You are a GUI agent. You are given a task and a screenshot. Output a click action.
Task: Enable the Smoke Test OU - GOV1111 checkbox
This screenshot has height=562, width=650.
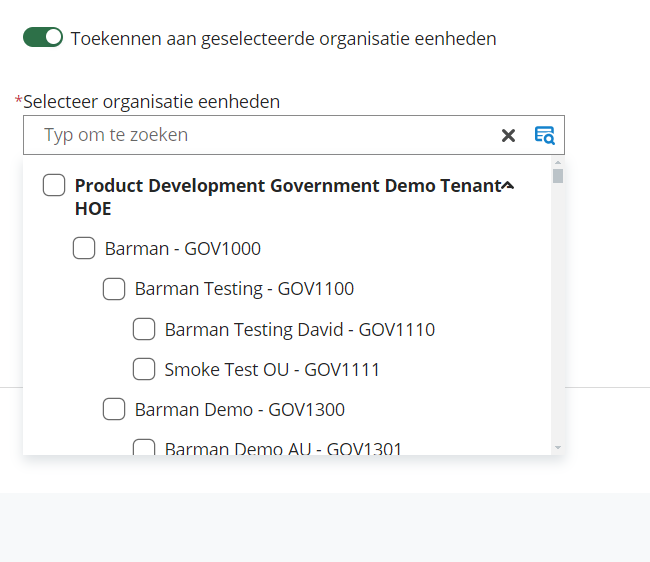(144, 369)
